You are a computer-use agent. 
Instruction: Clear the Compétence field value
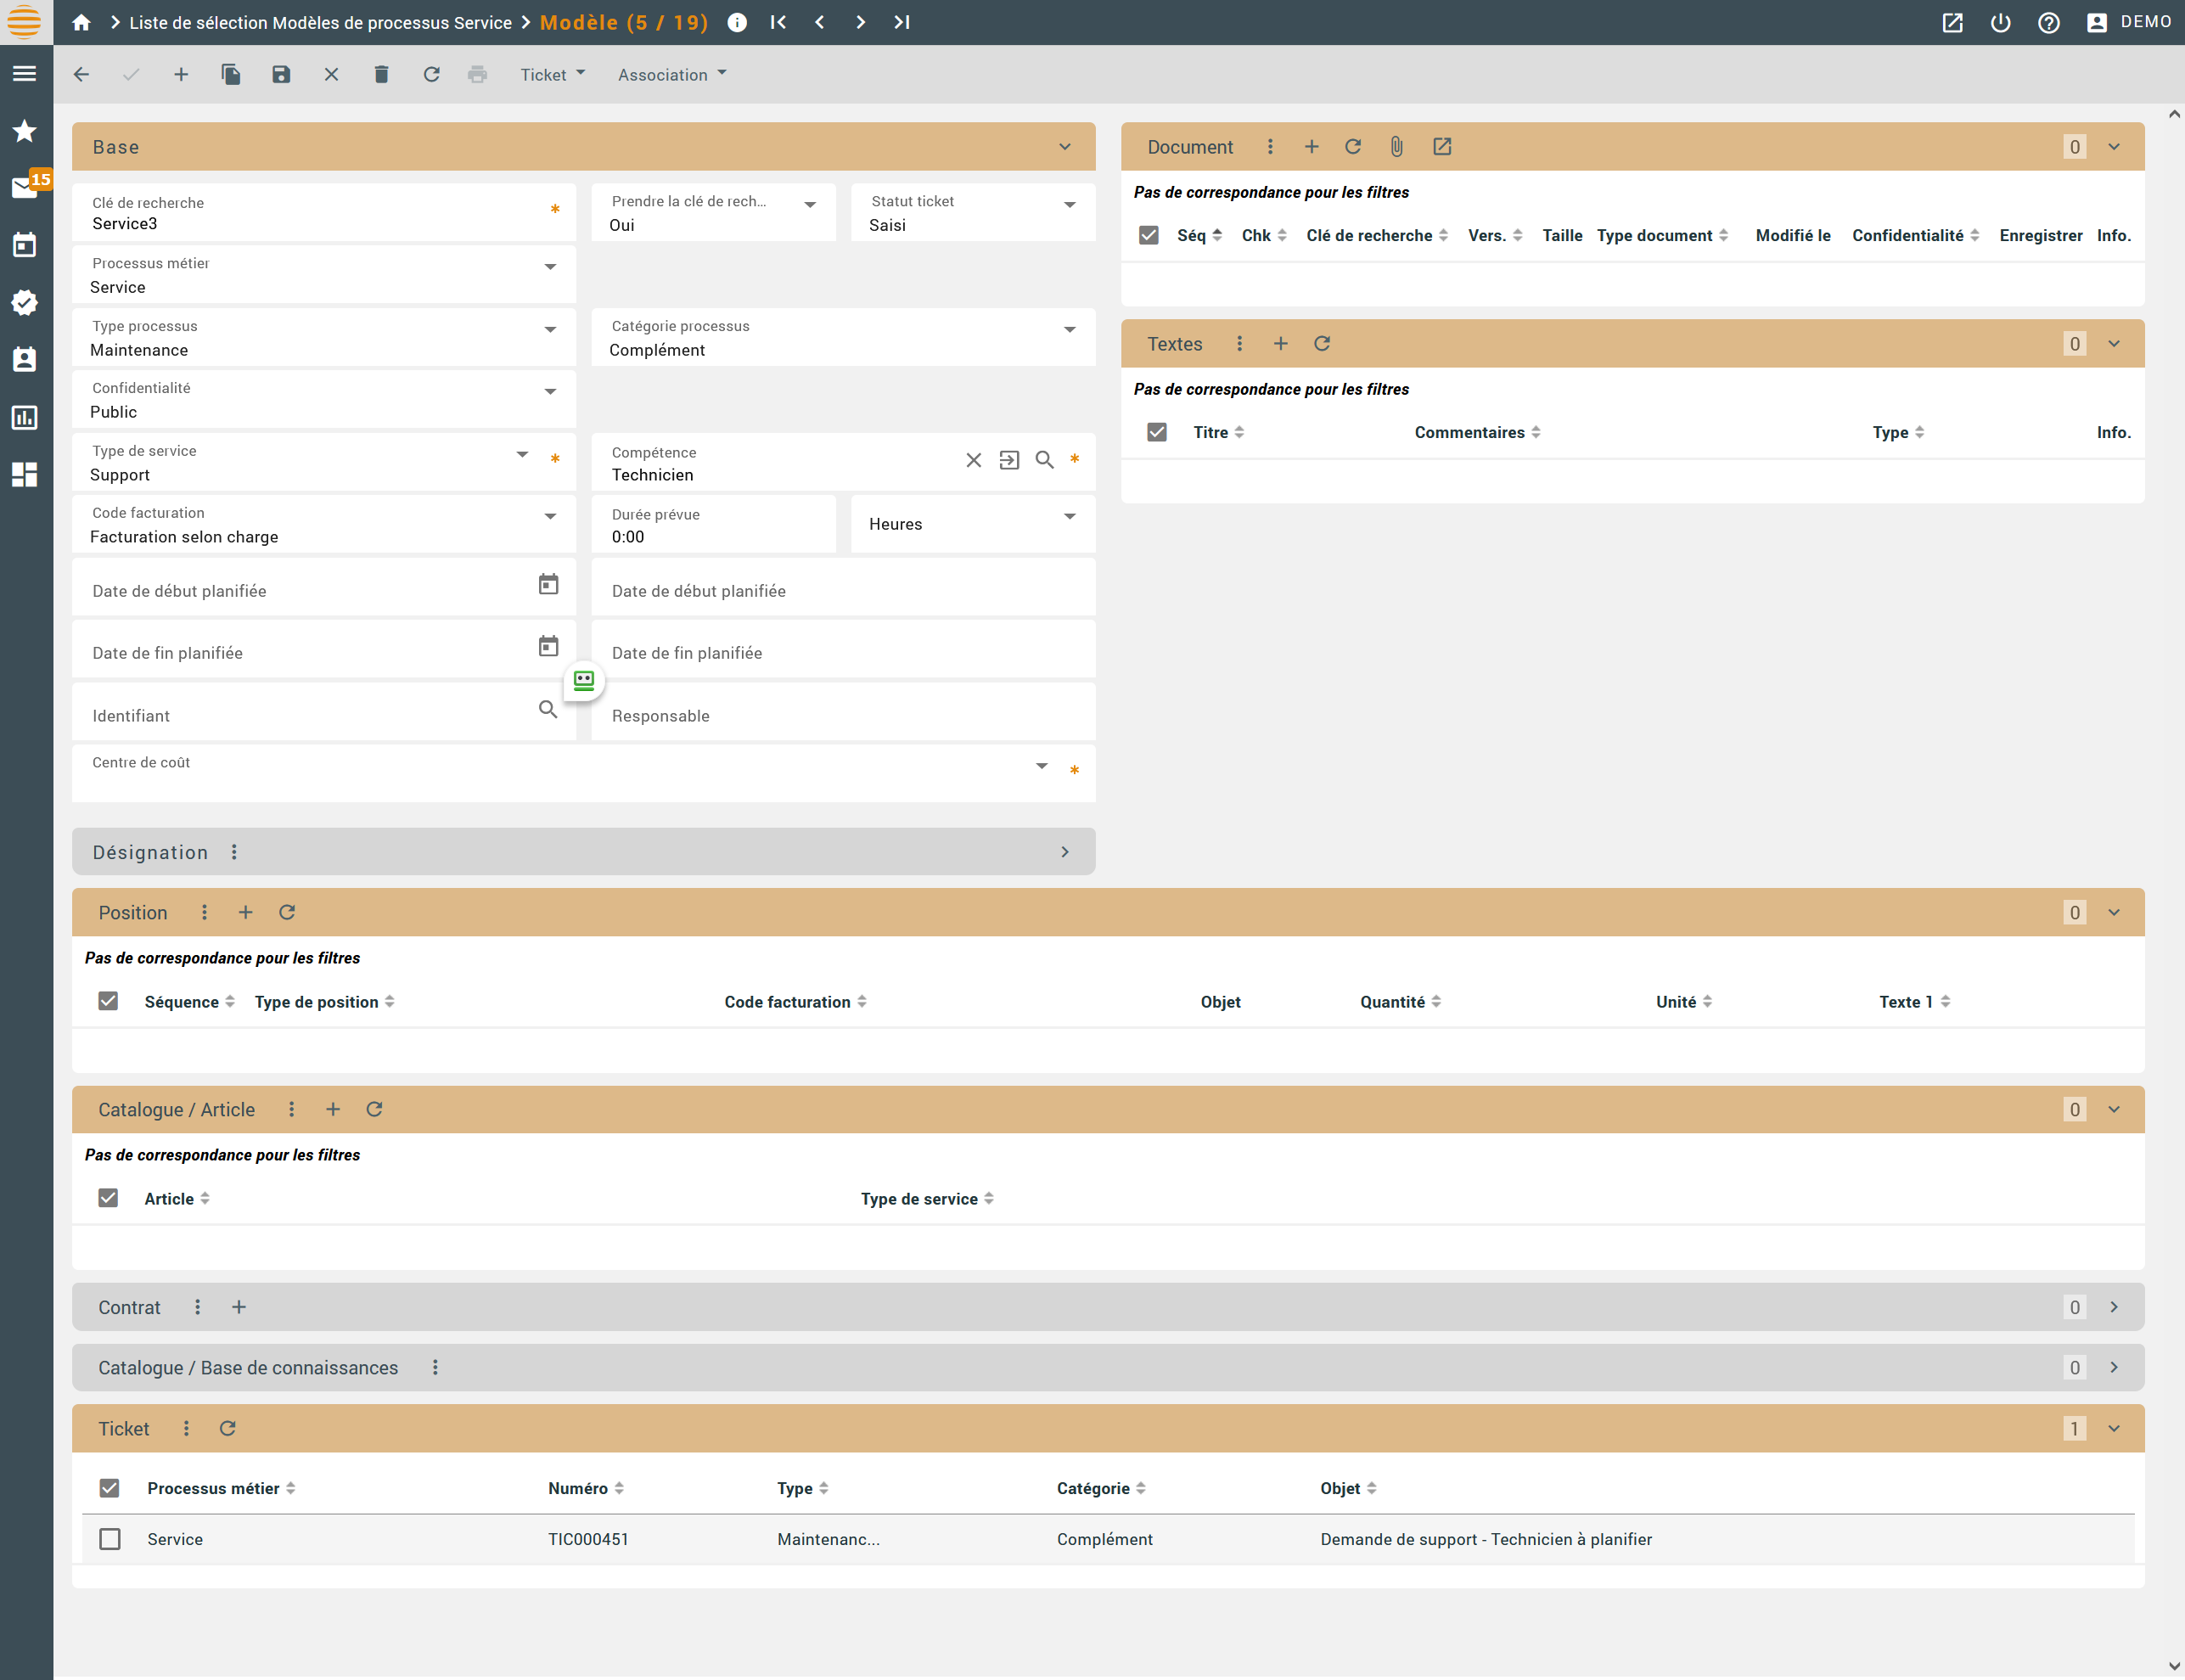[x=973, y=460]
